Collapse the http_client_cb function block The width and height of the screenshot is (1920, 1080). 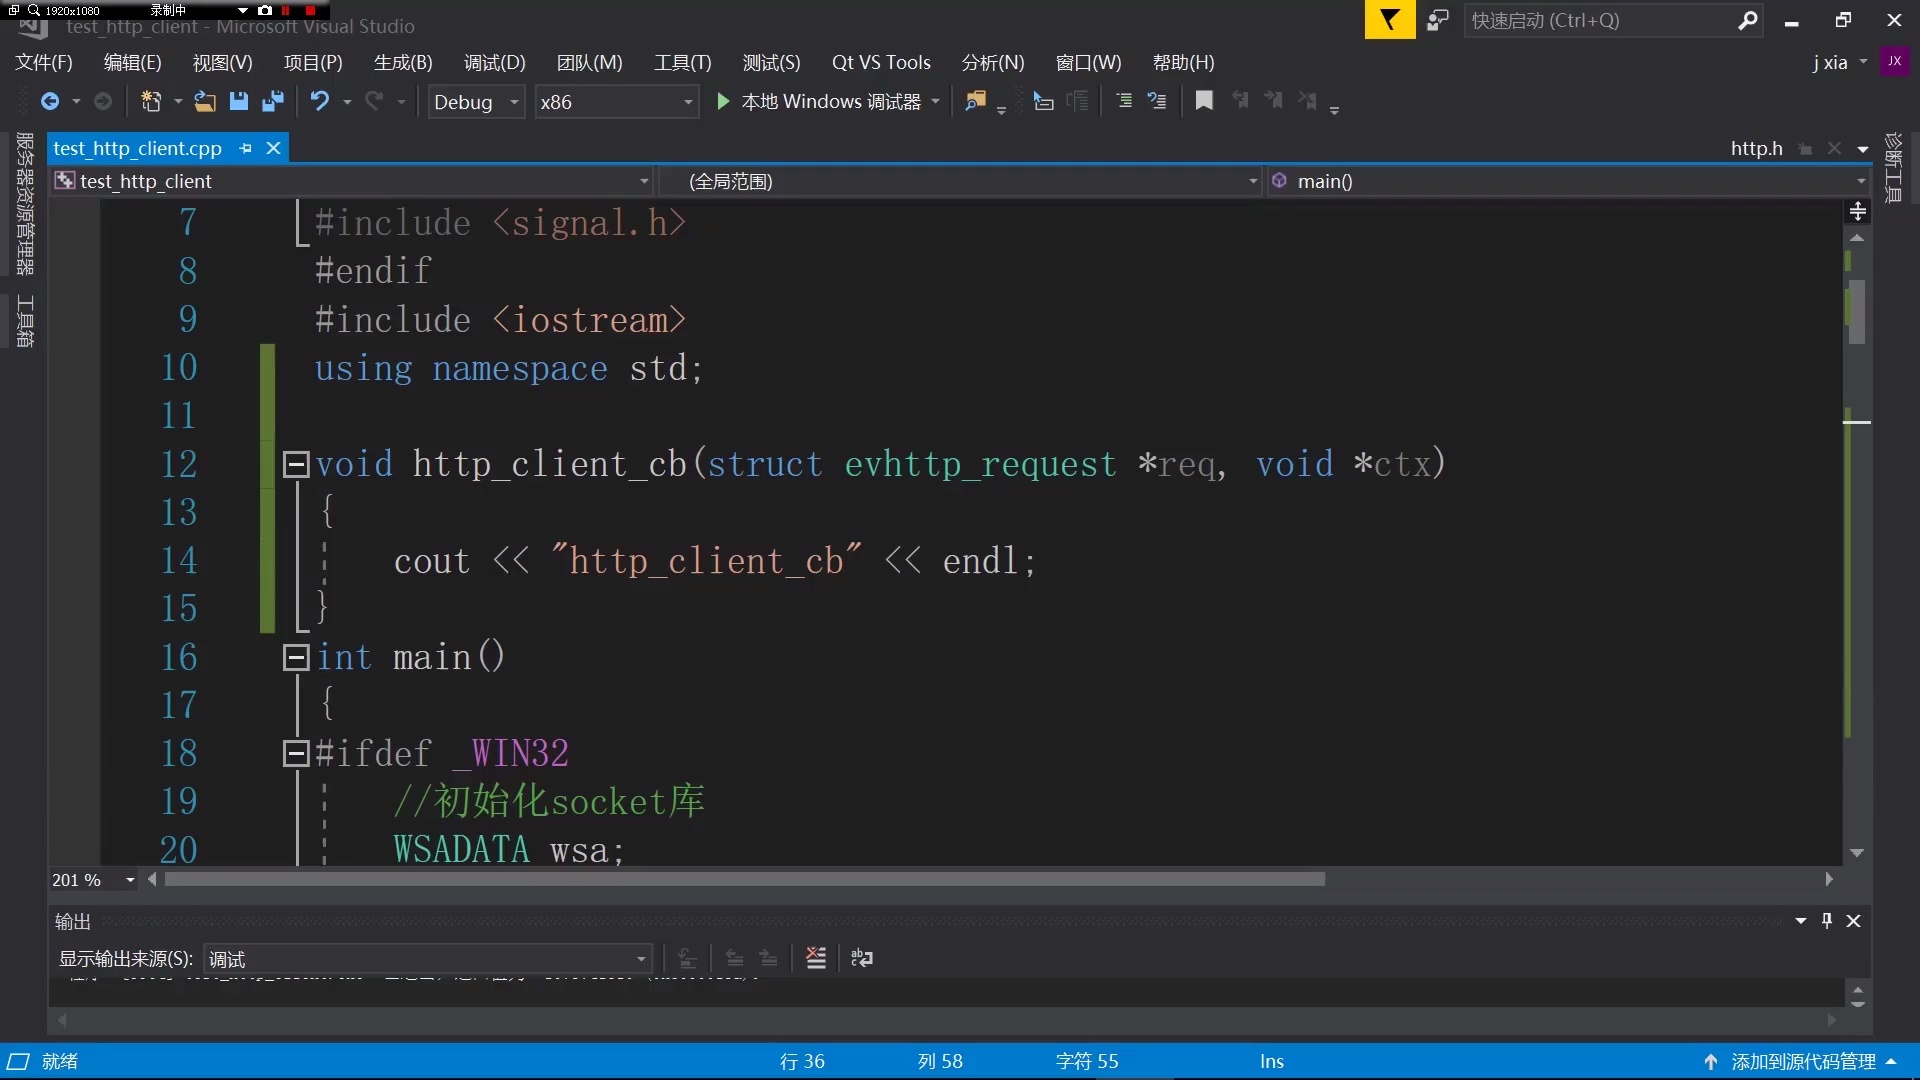[x=295, y=464]
